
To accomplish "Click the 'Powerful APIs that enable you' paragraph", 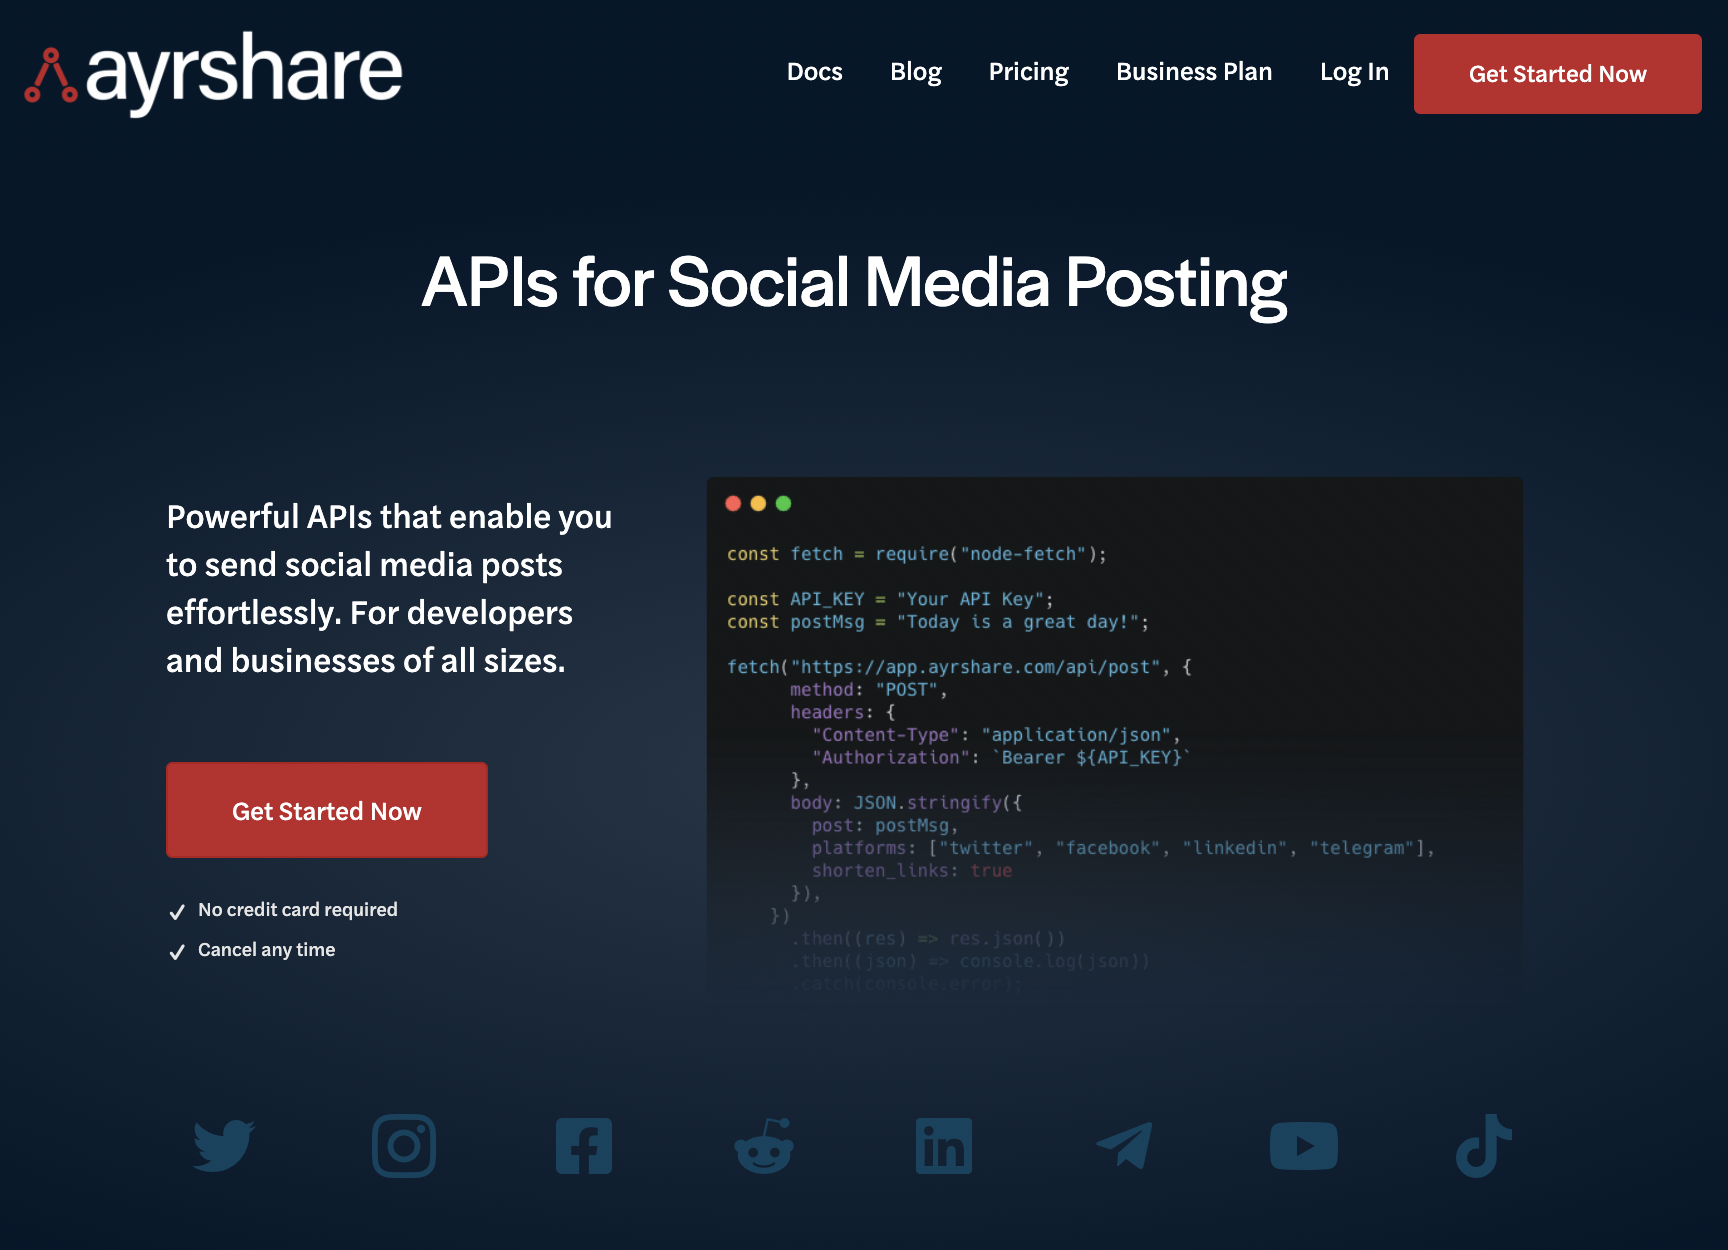I will point(389,588).
